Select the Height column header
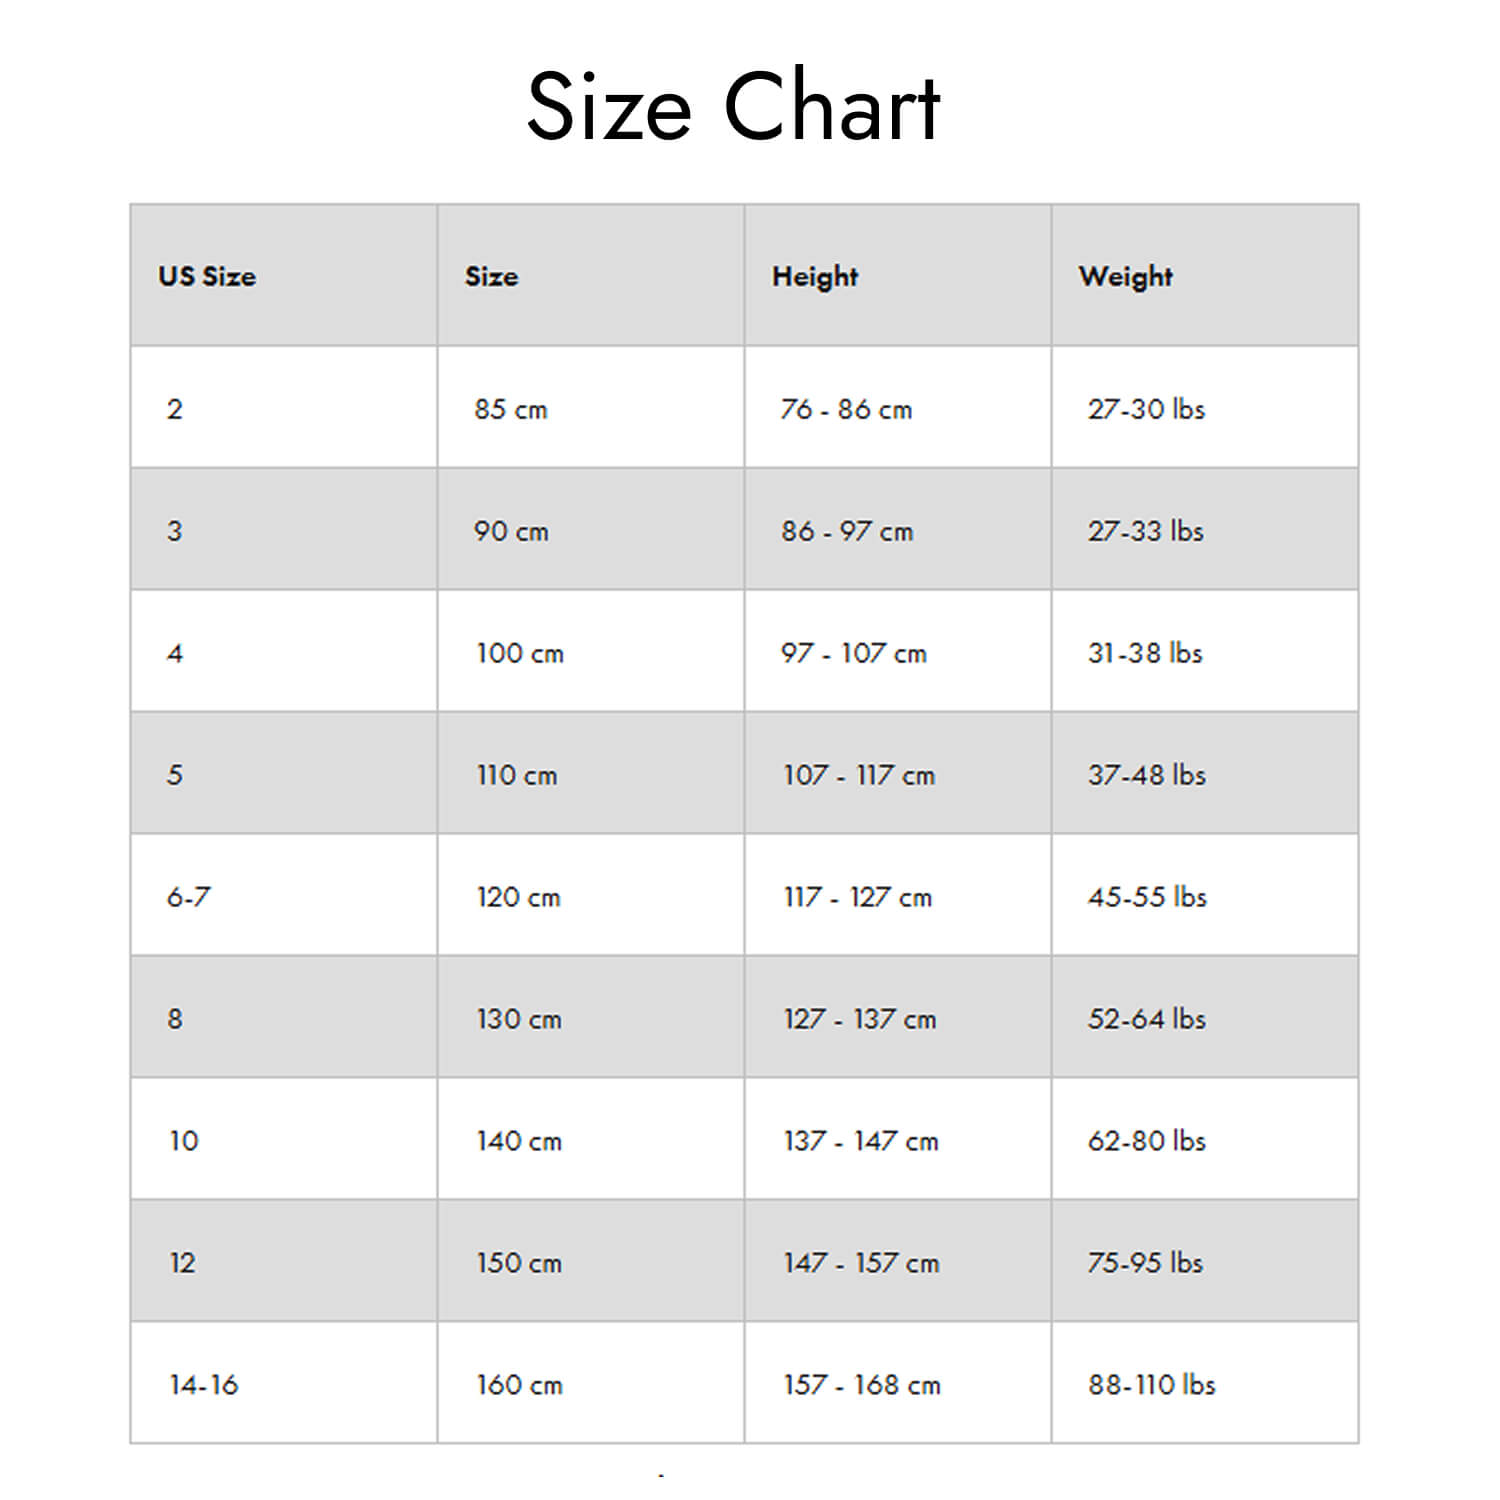The width and height of the screenshot is (1500, 1500). click(x=898, y=276)
